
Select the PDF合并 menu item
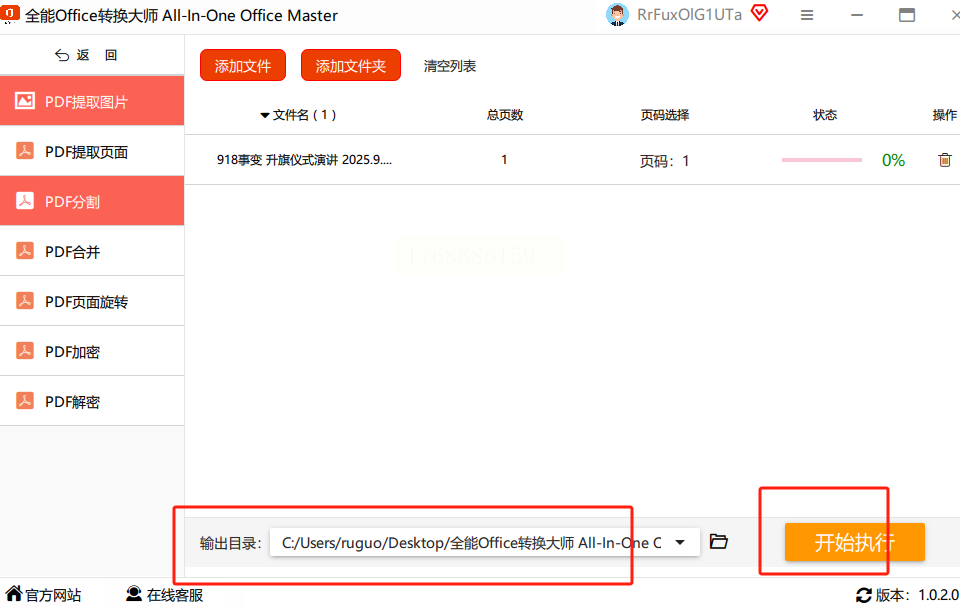(x=92, y=251)
